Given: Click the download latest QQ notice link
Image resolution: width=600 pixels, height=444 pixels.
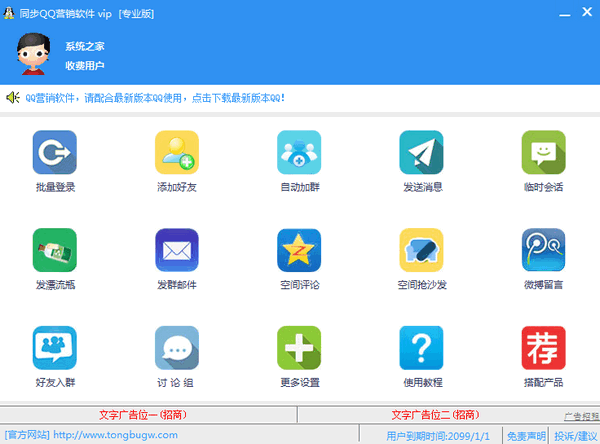Looking at the screenshot, I should (155, 98).
